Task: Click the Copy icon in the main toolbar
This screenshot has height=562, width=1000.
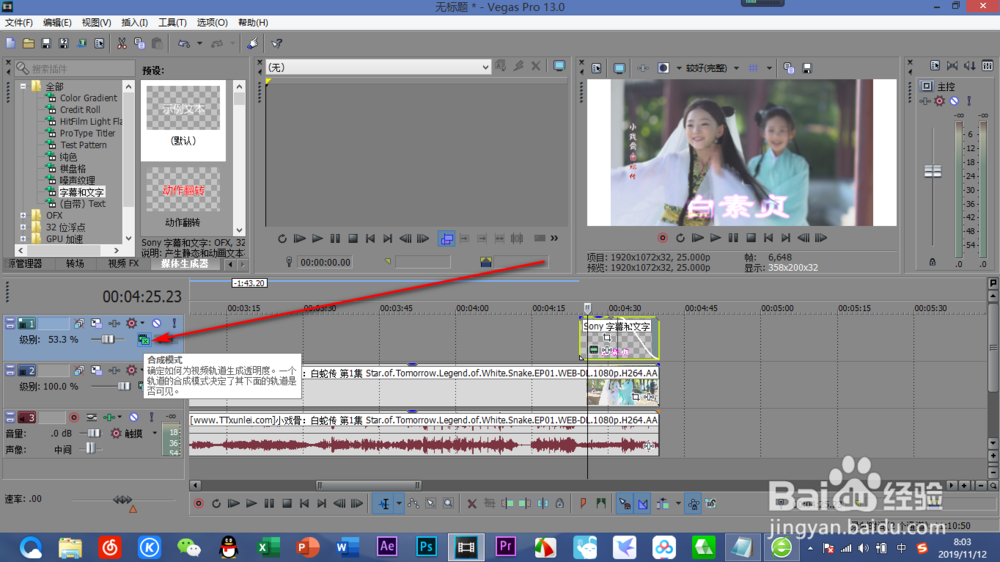Action: pyautogui.click(x=139, y=43)
